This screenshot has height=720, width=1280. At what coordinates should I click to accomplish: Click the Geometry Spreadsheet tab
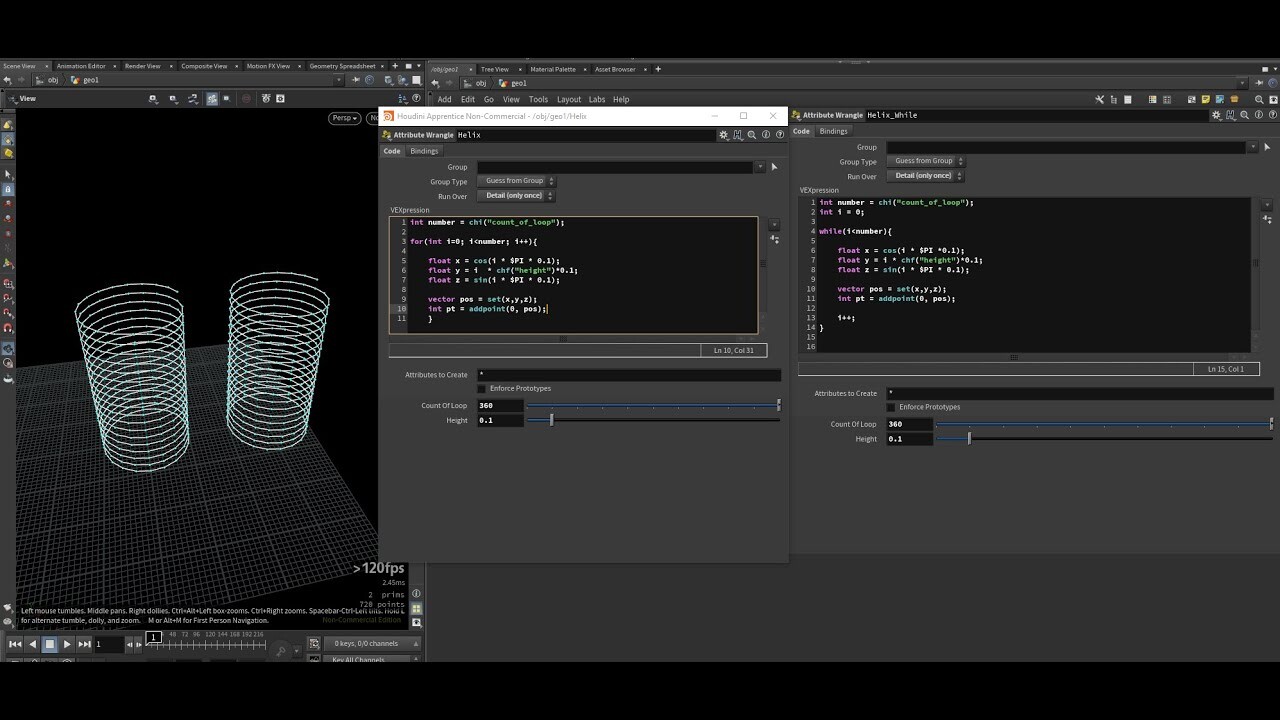click(345, 66)
